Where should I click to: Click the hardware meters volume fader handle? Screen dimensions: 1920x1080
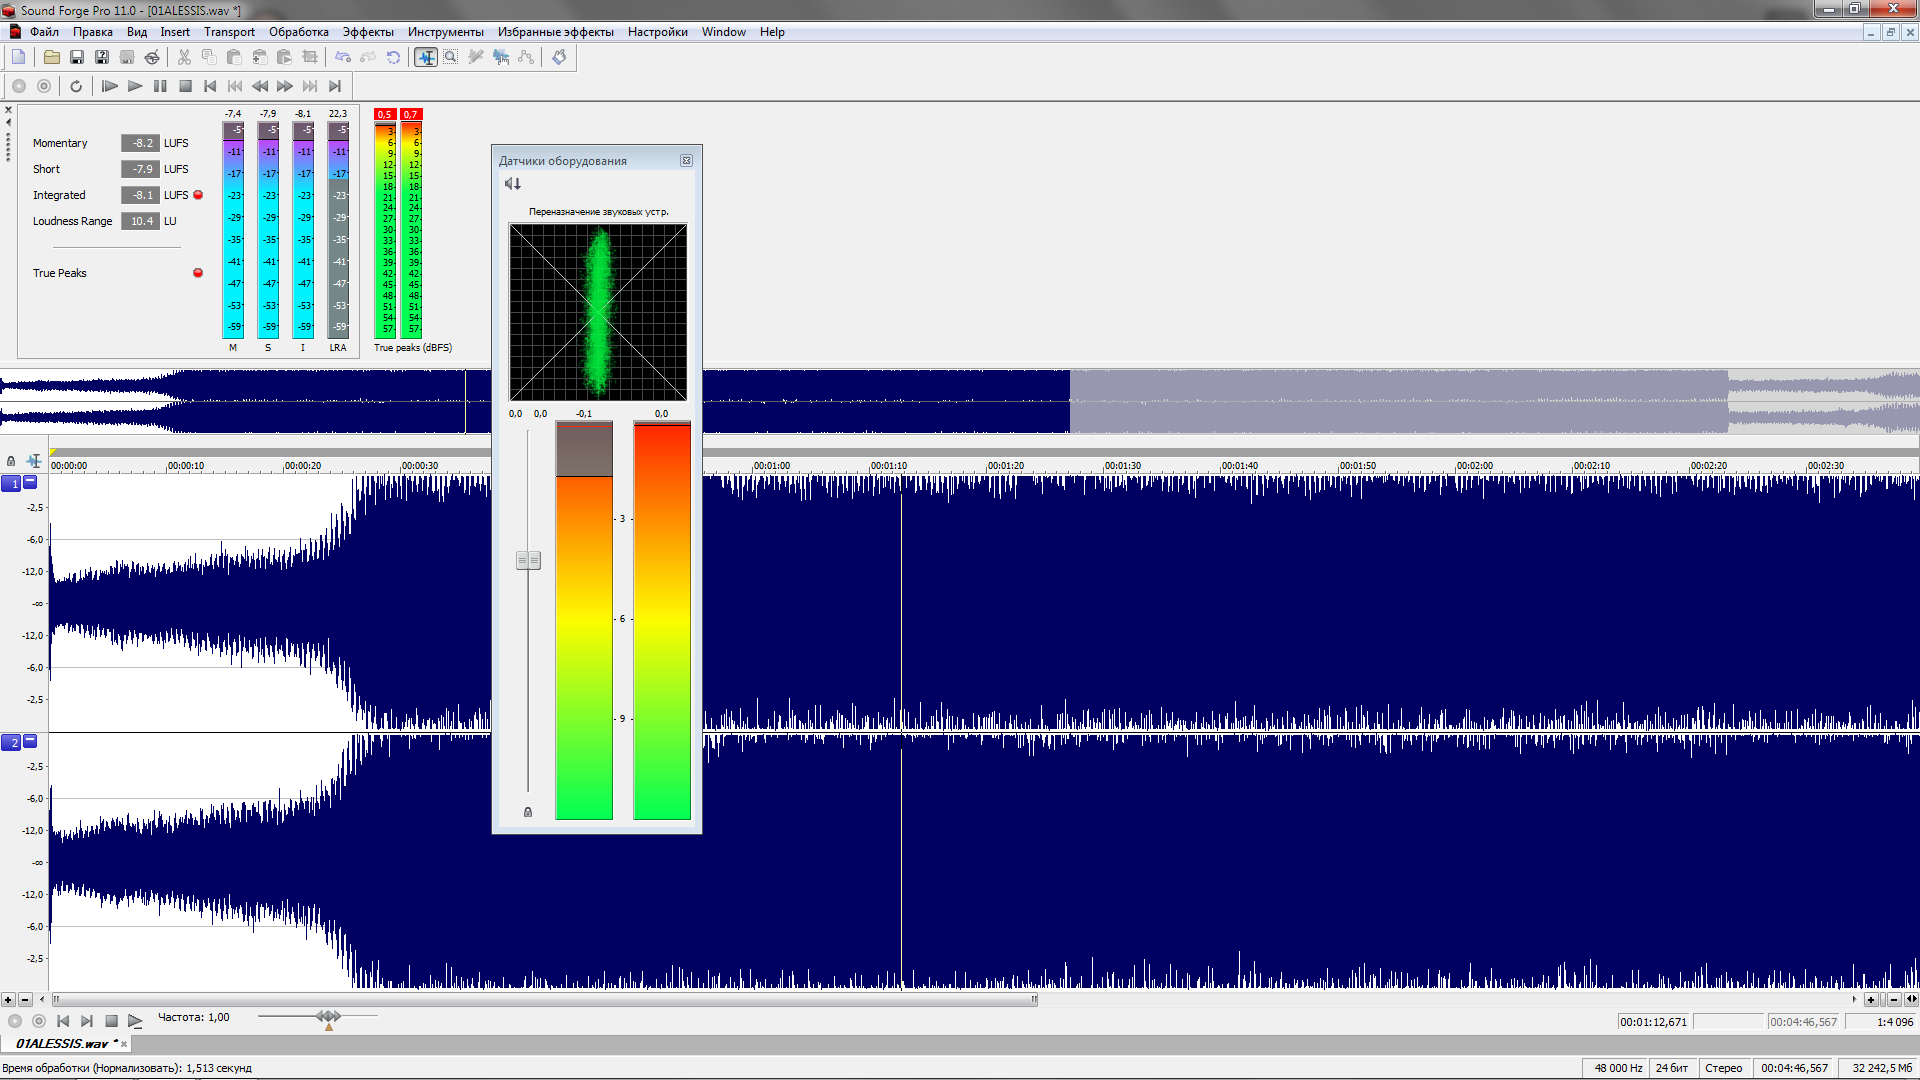point(528,561)
